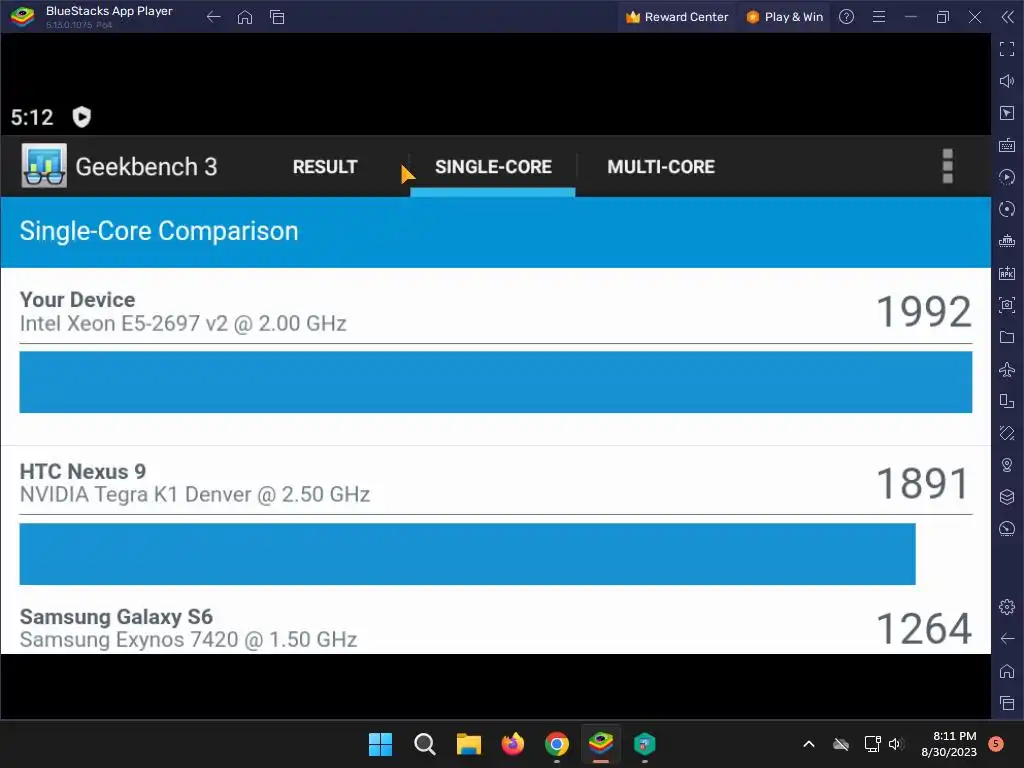Click the home icon in the sidebar
1024x768 pixels.
[x=1006, y=671]
